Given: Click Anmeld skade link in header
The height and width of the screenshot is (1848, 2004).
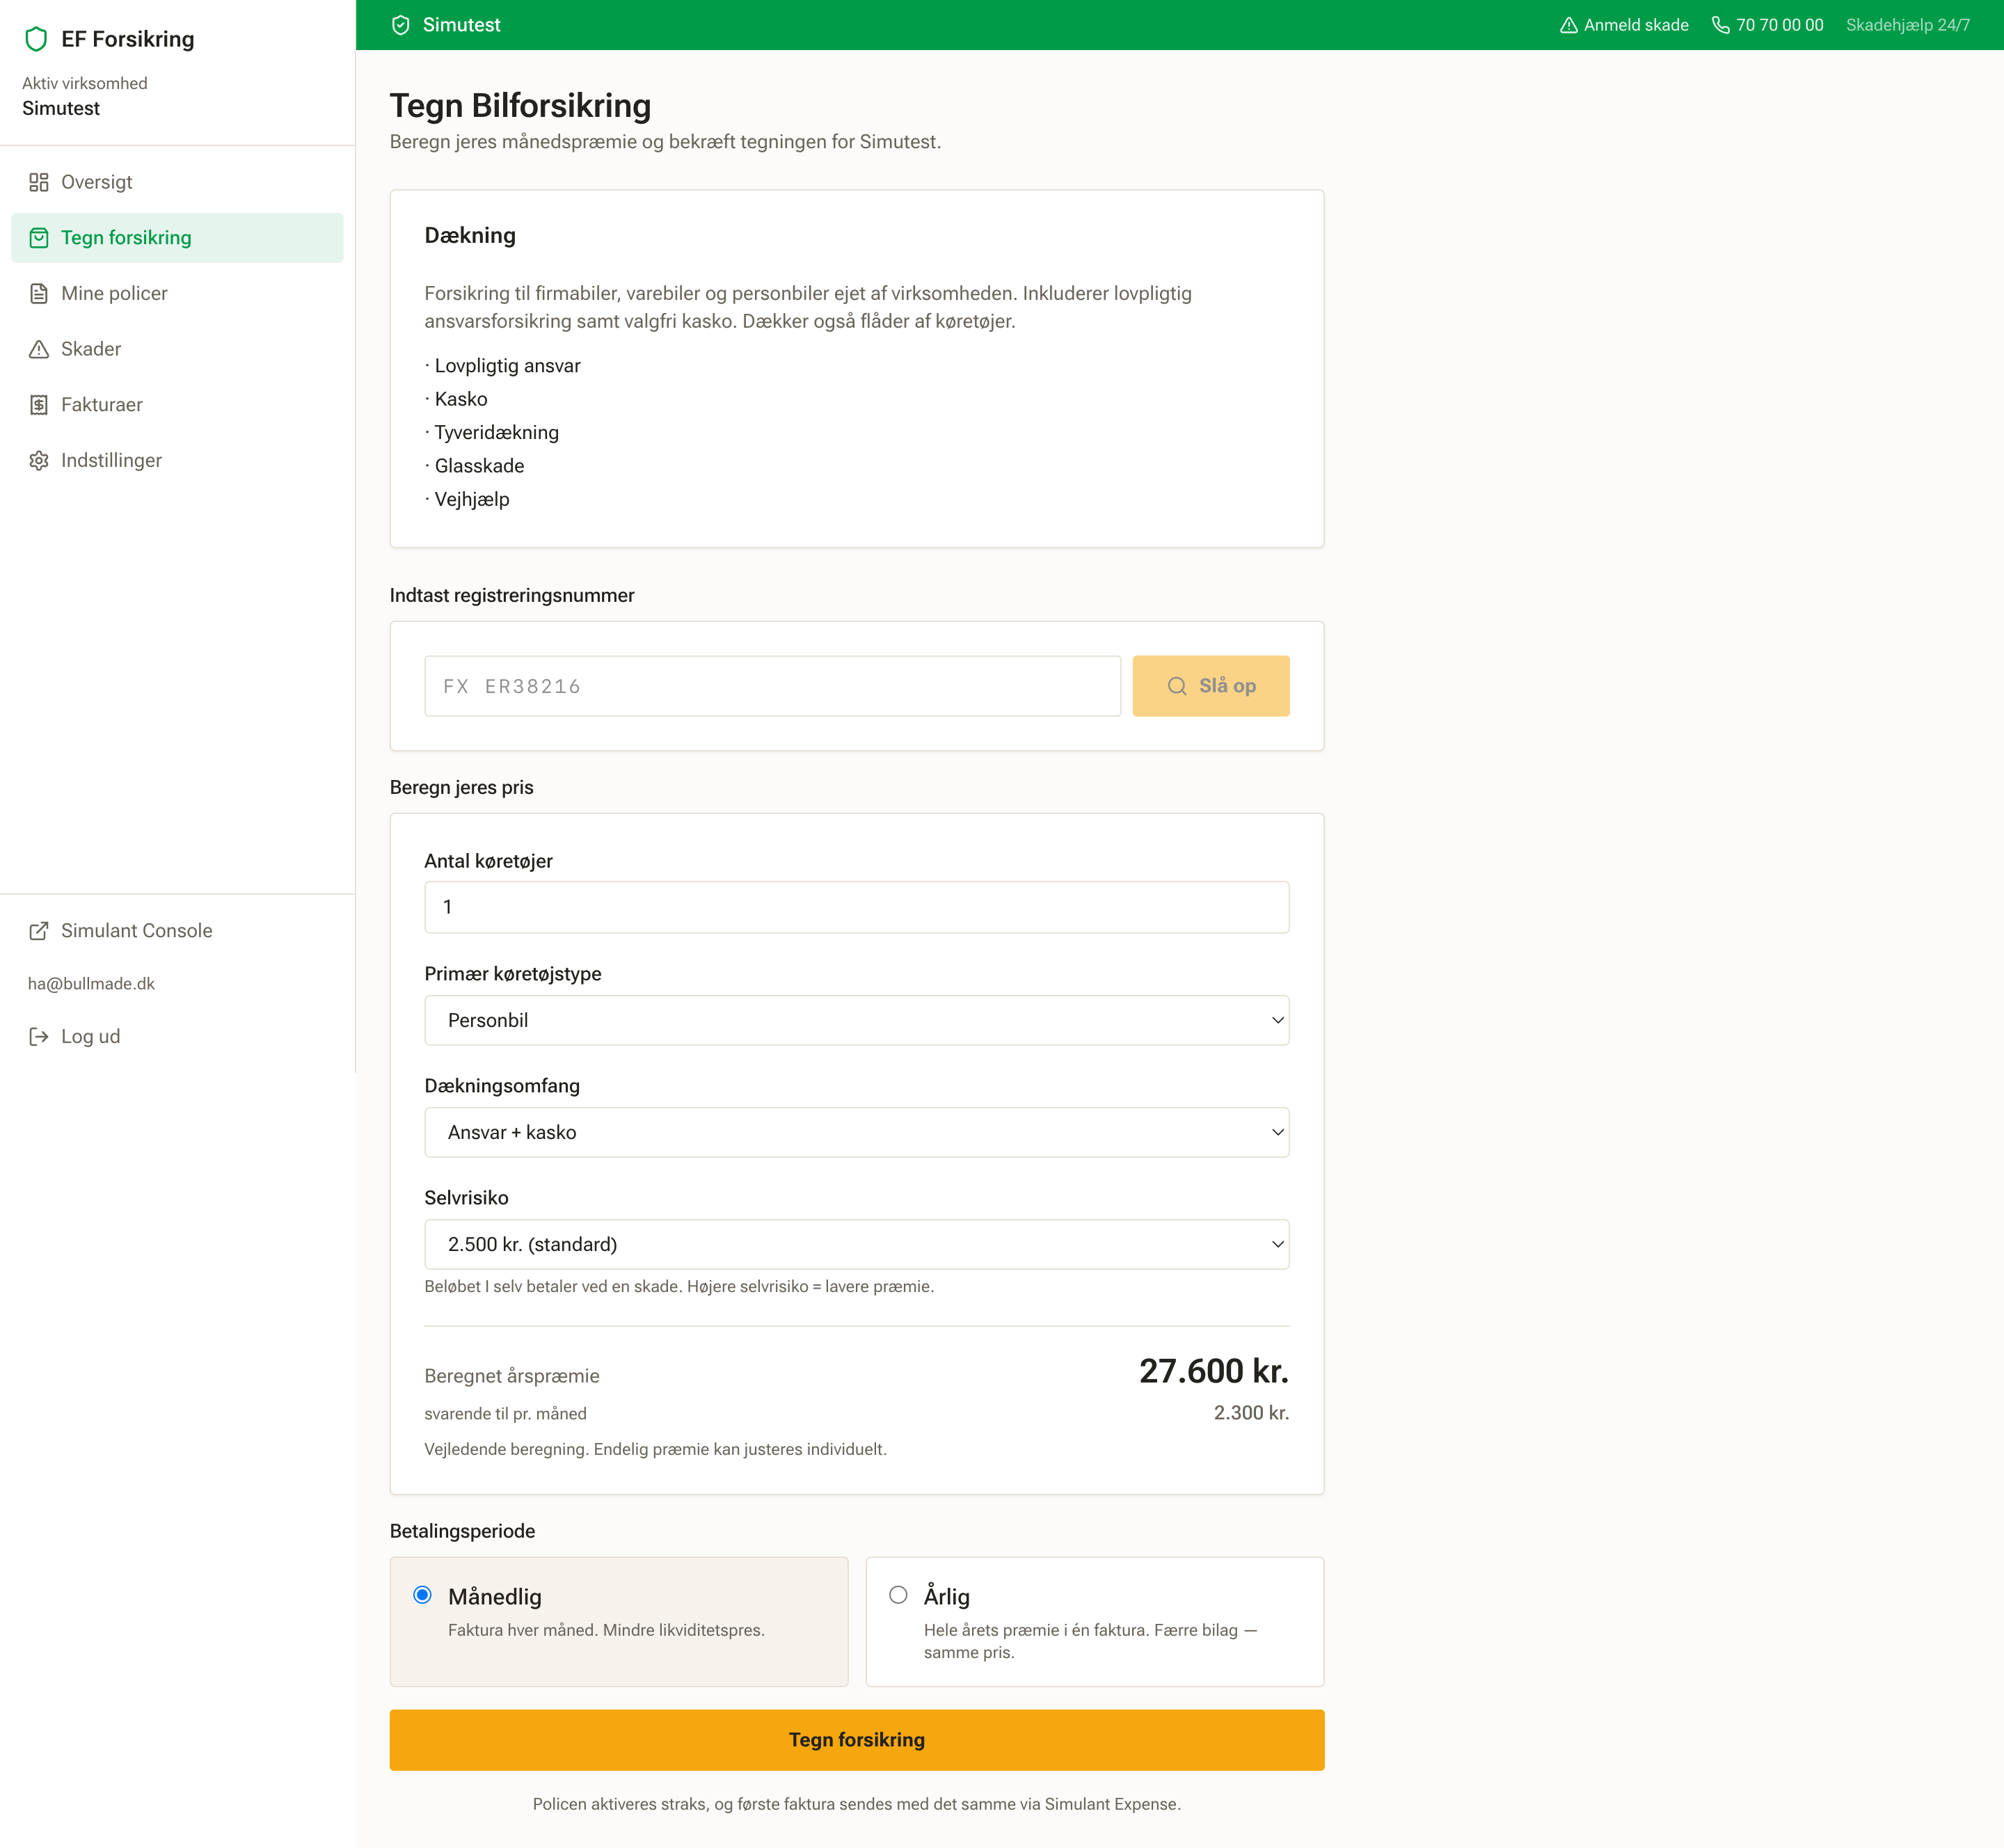Looking at the screenshot, I should tap(1624, 25).
